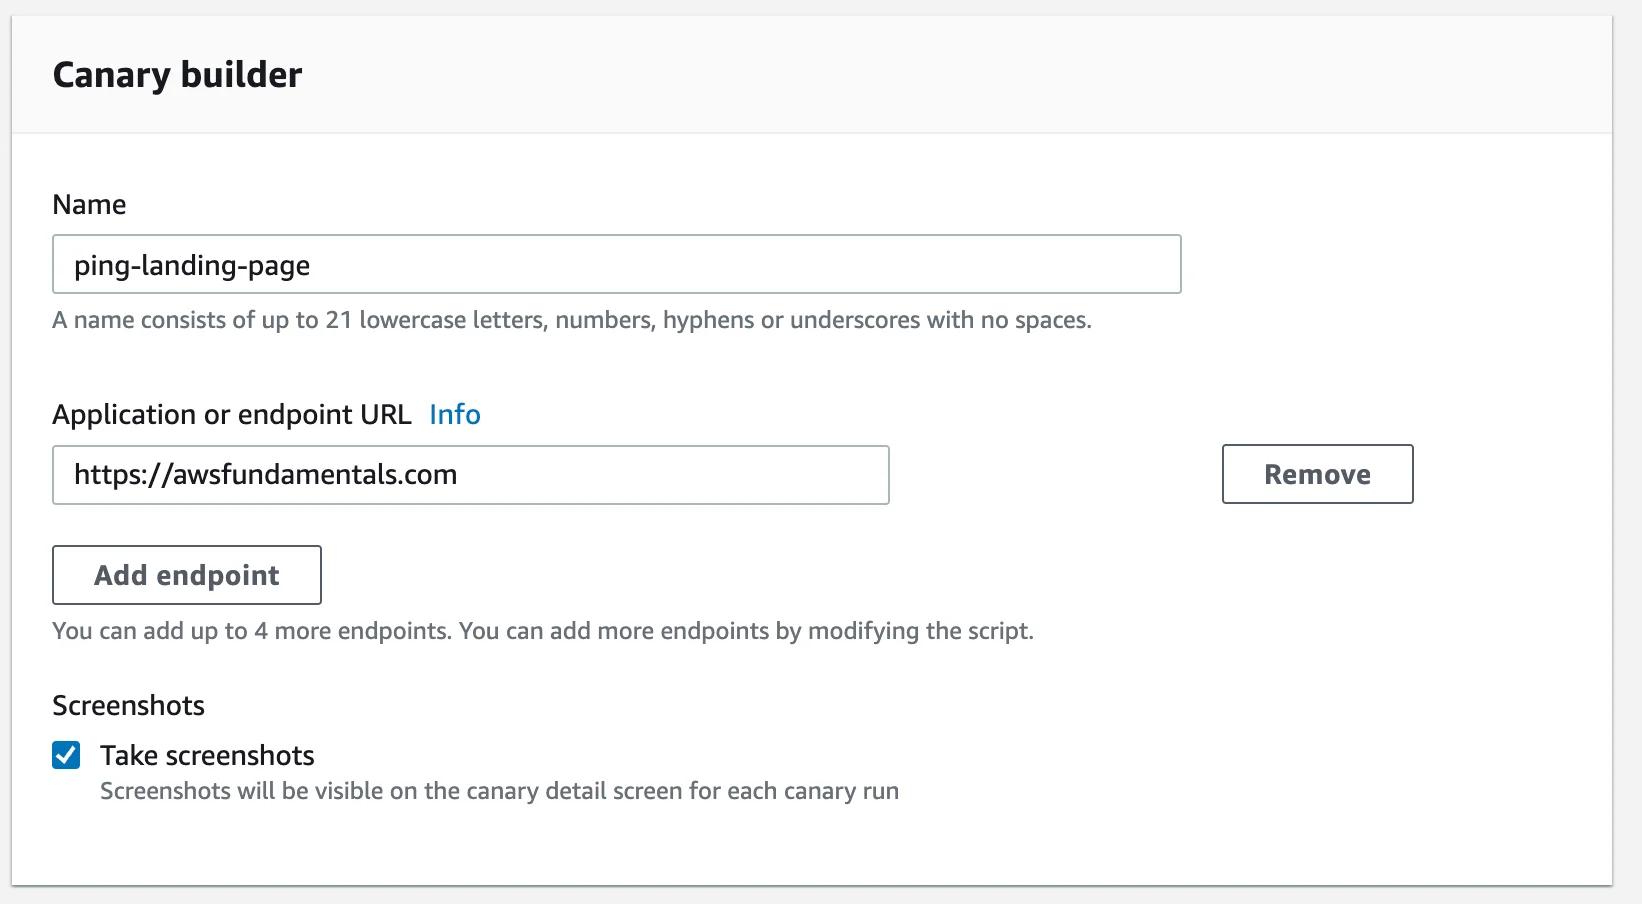Click the Application or endpoint URL label
The height and width of the screenshot is (904, 1642).
[232, 414]
